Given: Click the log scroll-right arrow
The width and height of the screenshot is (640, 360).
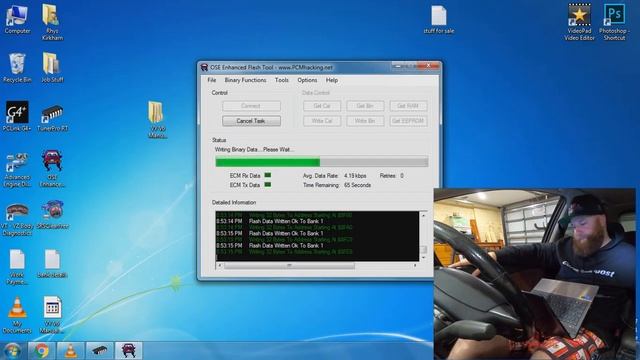Looking at the screenshot, I should pos(415,265).
